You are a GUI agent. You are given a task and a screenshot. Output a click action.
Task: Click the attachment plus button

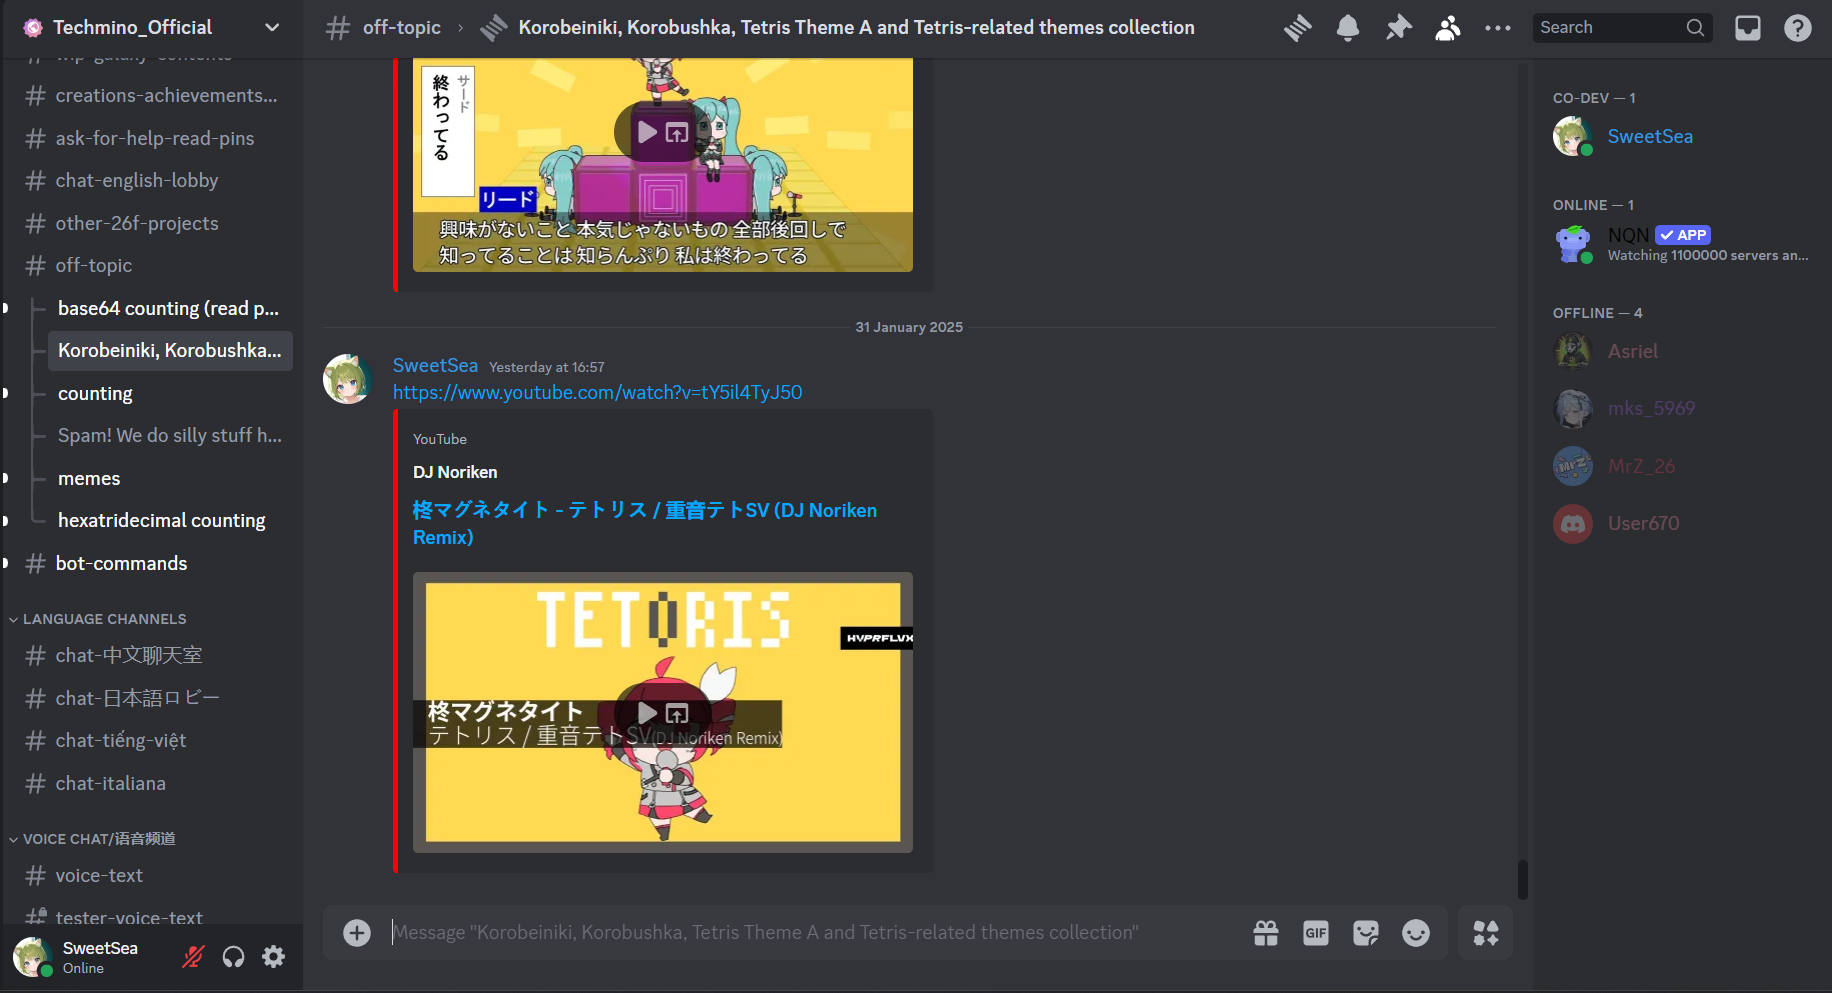tap(357, 933)
